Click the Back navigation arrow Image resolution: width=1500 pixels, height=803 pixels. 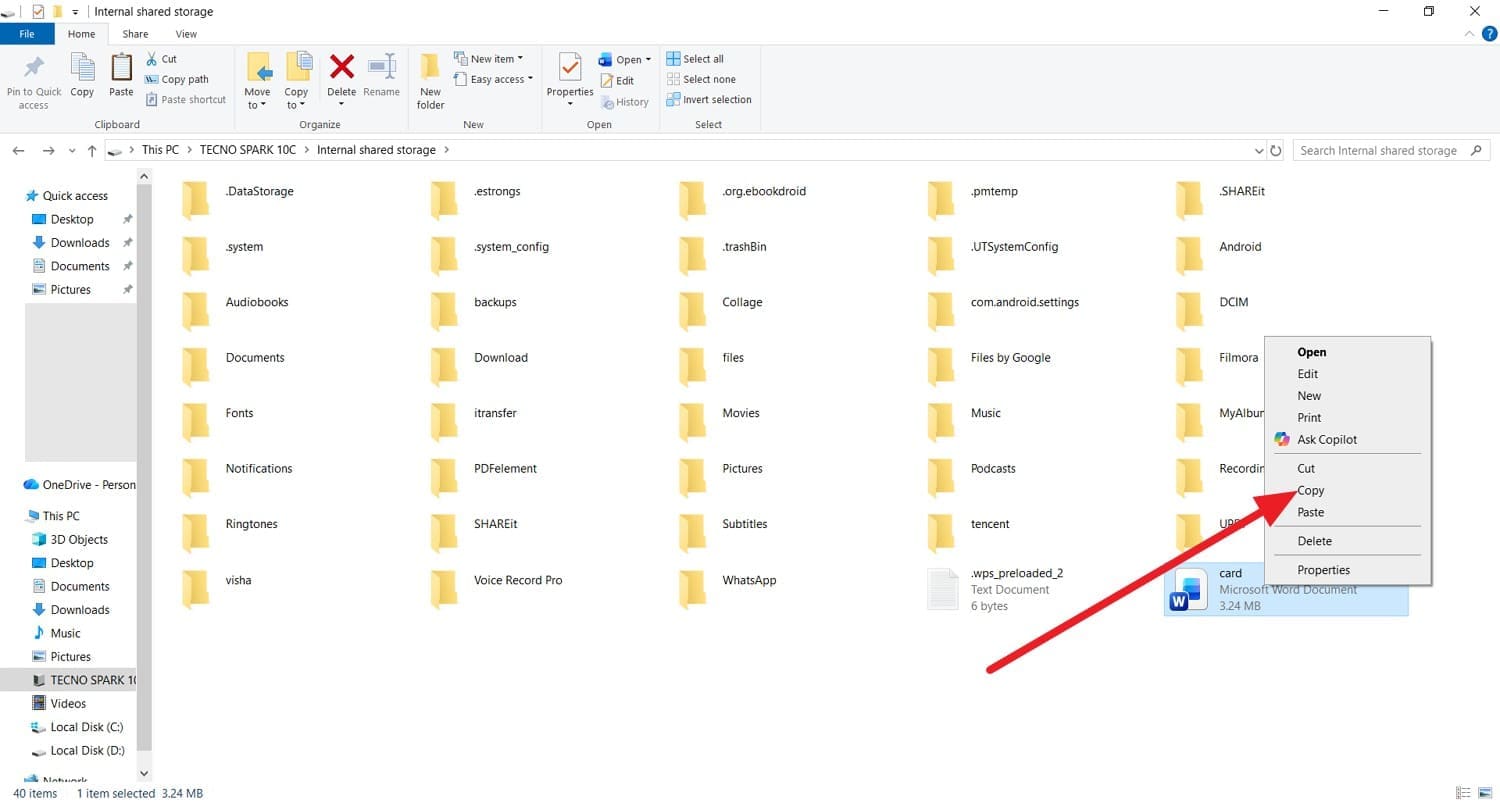click(18, 150)
